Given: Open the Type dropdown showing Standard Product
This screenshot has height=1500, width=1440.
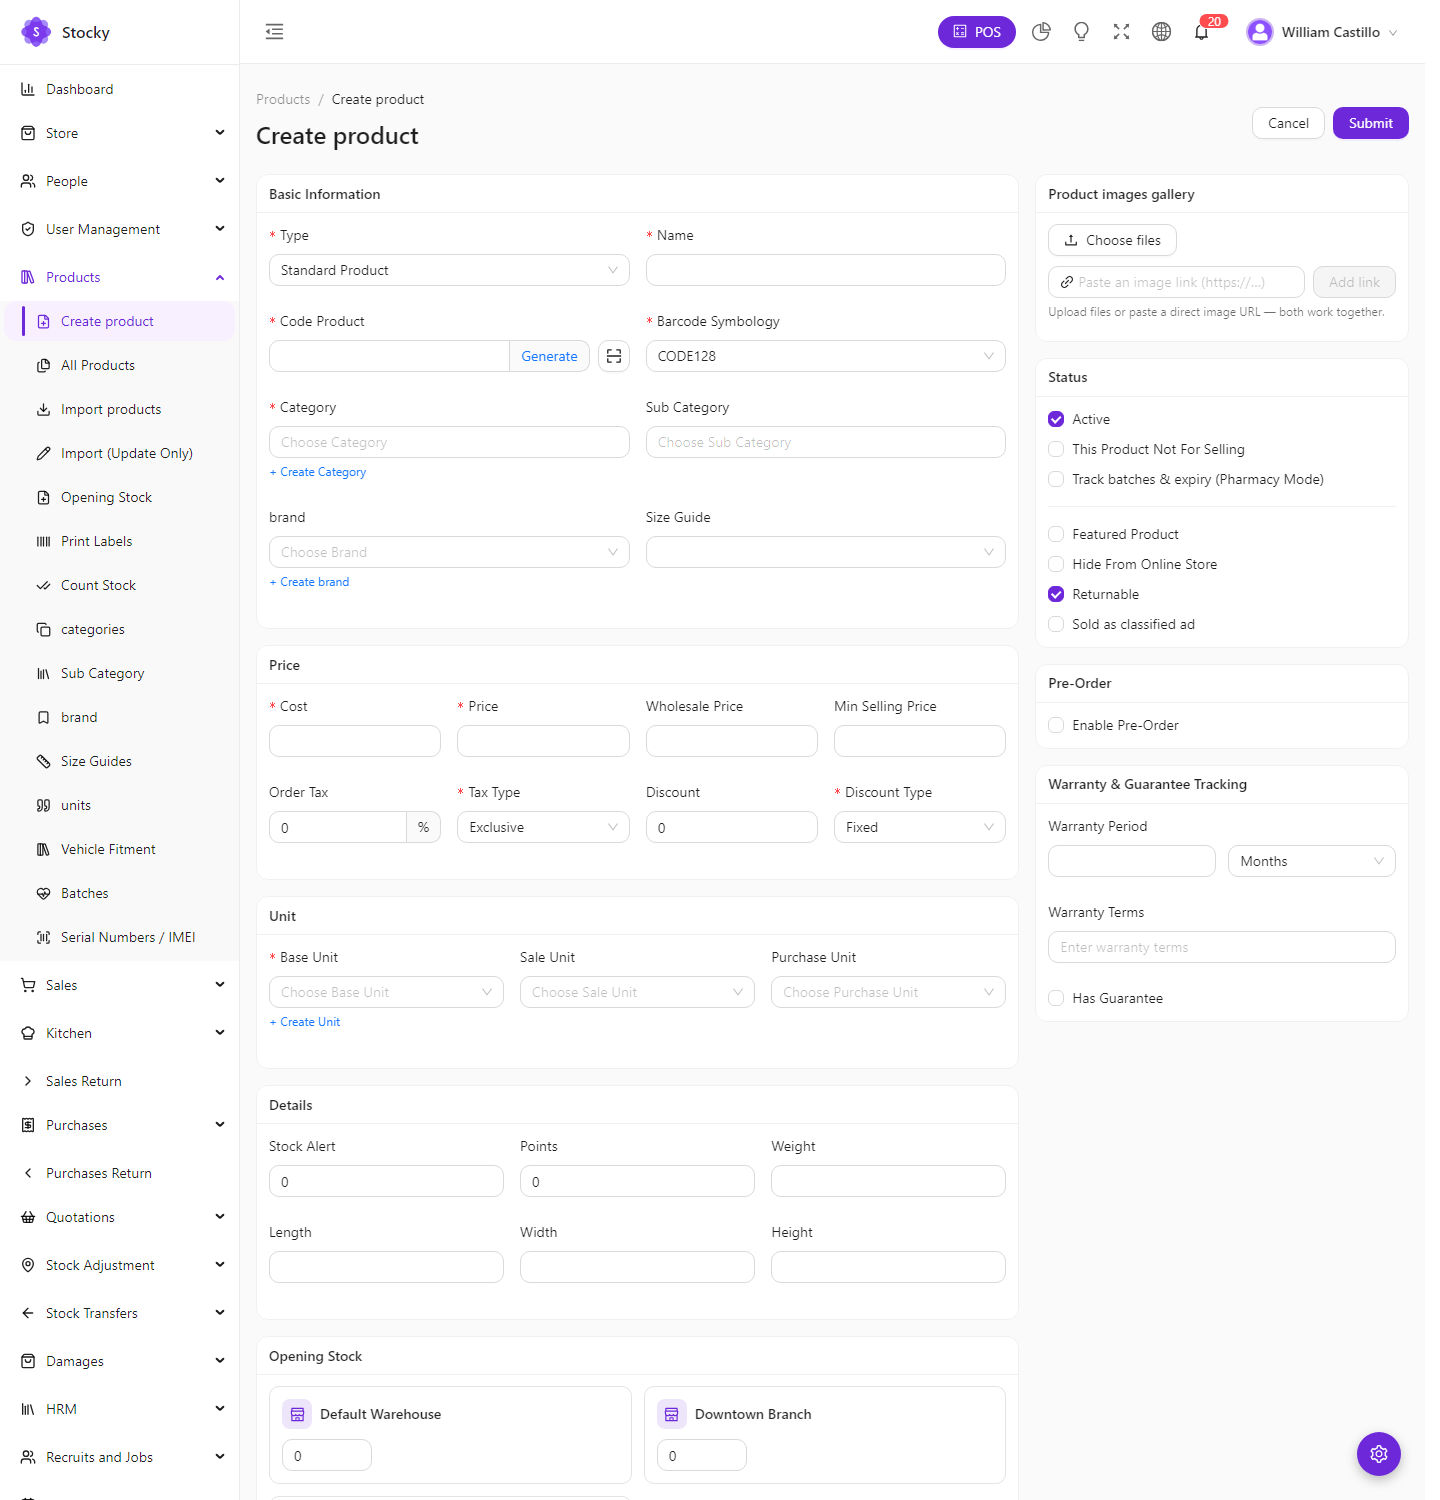Looking at the screenshot, I should click(449, 270).
